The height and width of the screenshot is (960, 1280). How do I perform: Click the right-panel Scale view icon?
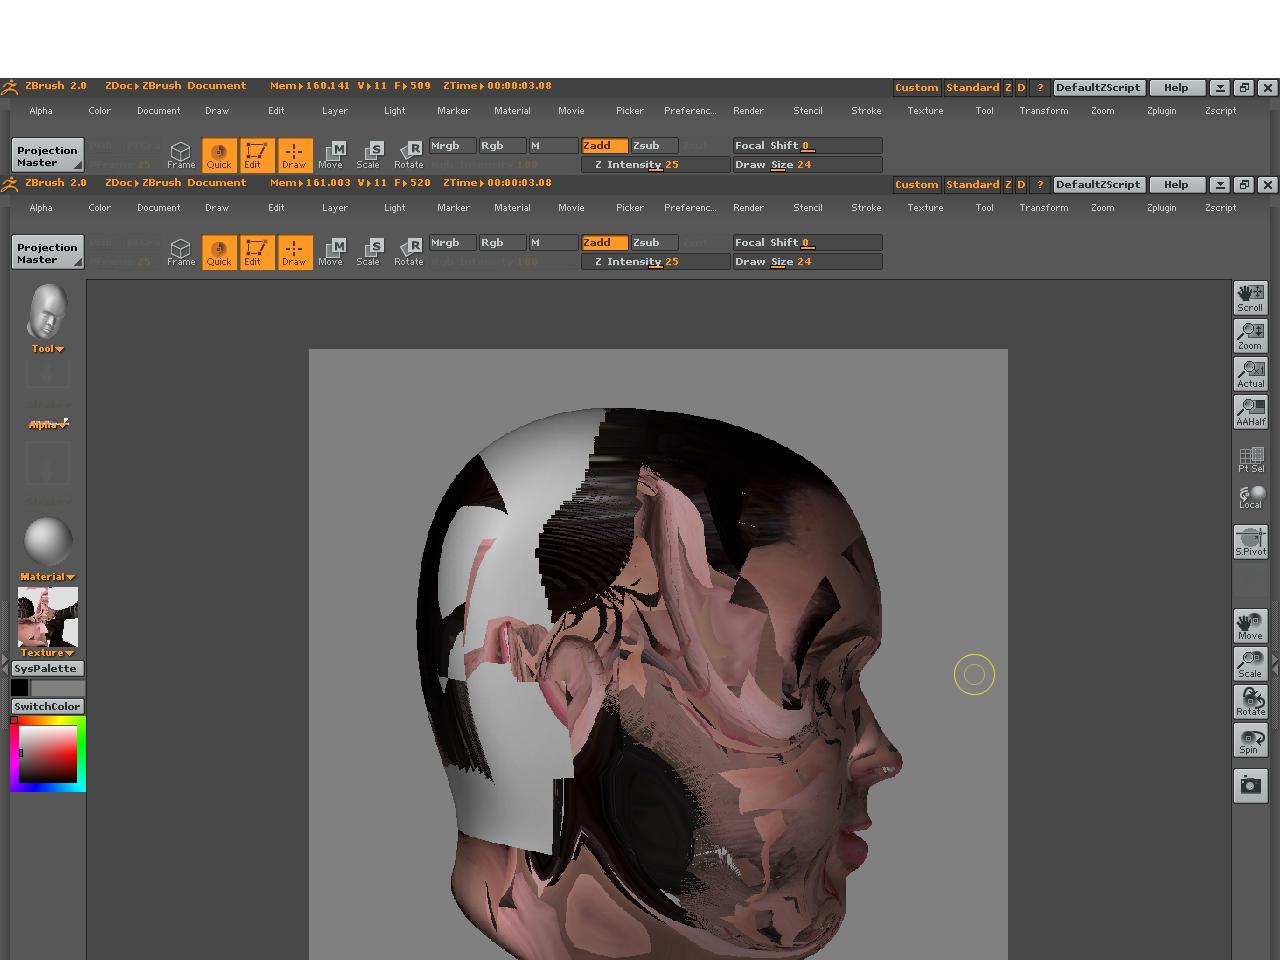[1250, 664]
